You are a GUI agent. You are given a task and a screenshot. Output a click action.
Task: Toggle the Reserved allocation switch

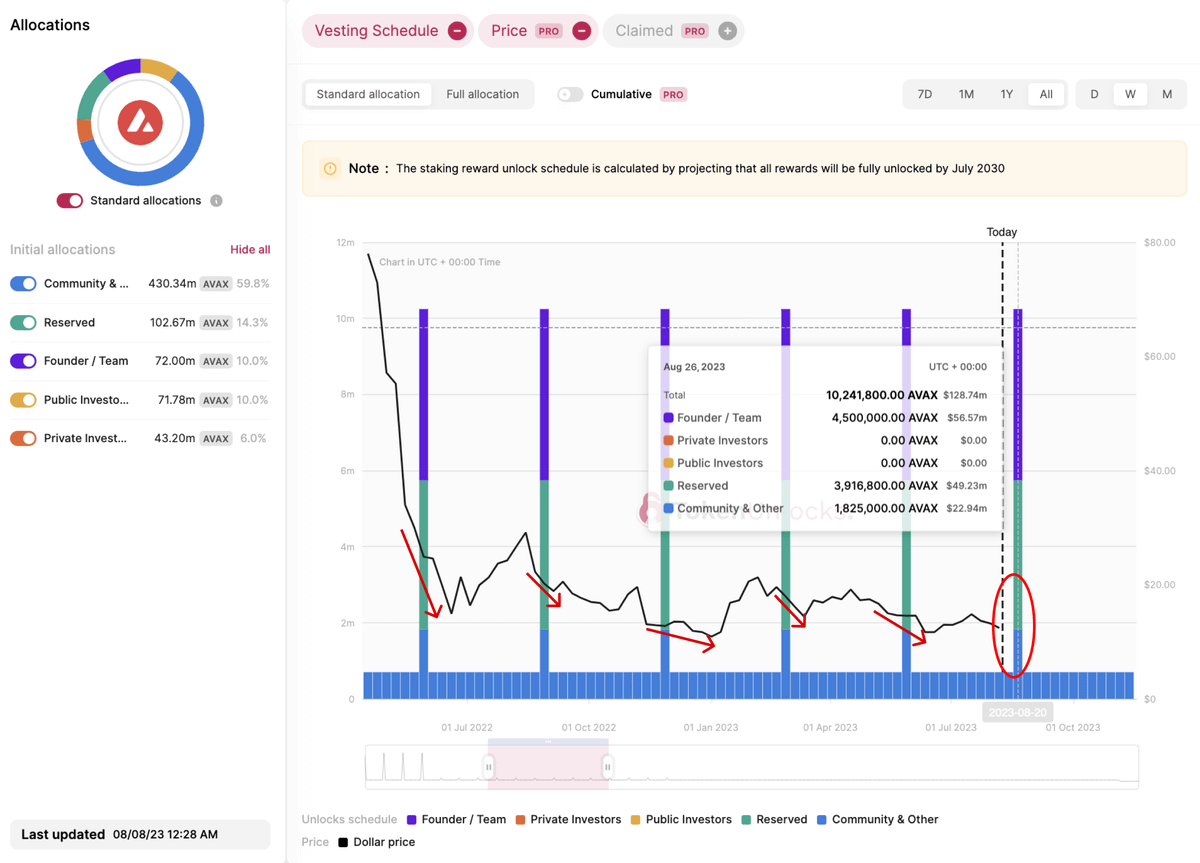click(23, 323)
